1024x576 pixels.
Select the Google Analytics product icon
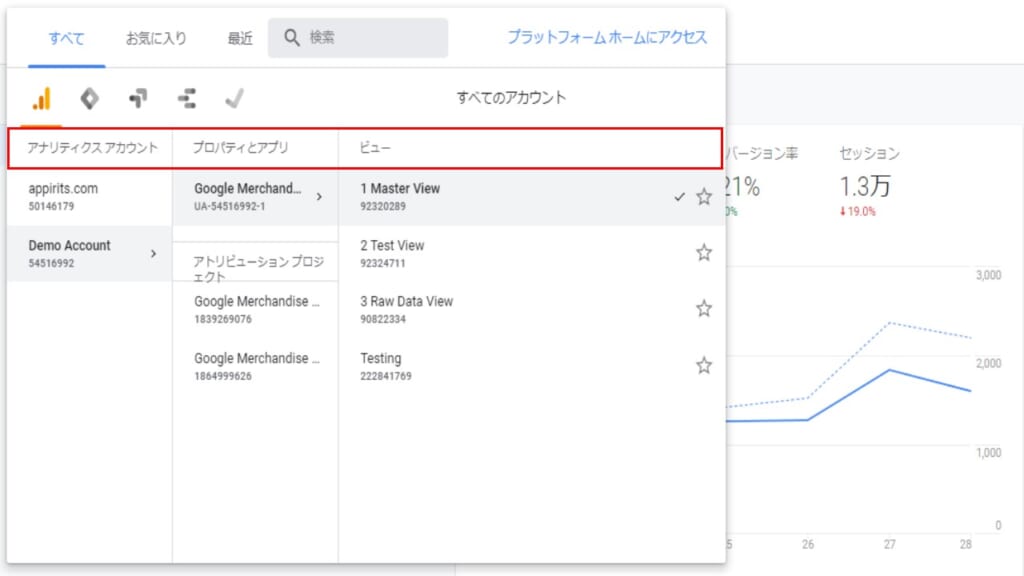click(42, 99)
